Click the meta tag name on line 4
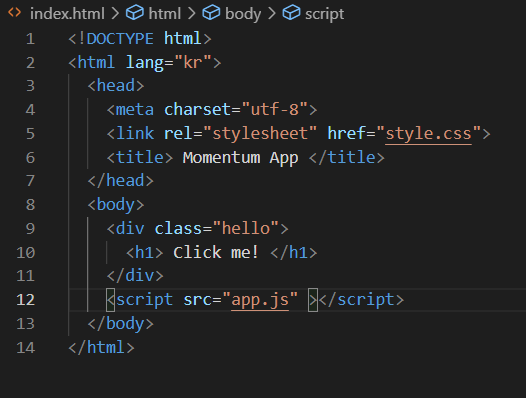526x398 pixels. [135, 110]
